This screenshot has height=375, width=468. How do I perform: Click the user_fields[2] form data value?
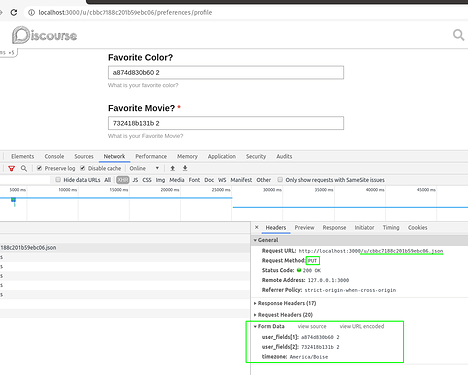320,347
